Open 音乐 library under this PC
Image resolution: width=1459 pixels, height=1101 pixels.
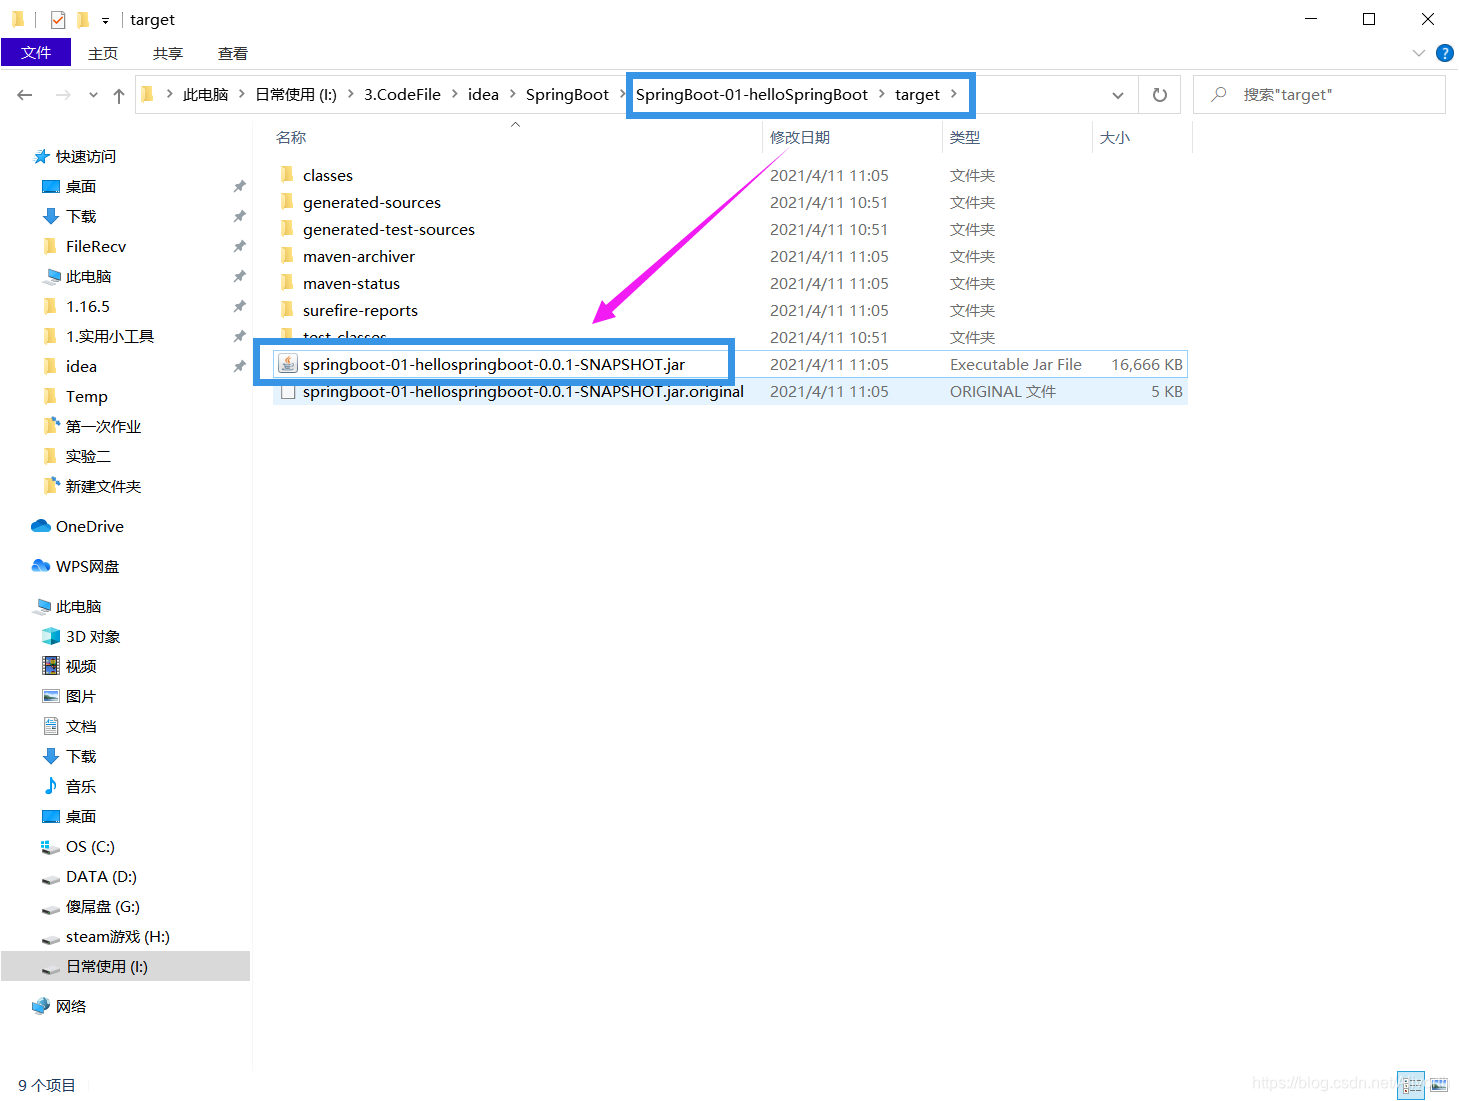pyautogui.click(x=81, y=787)
